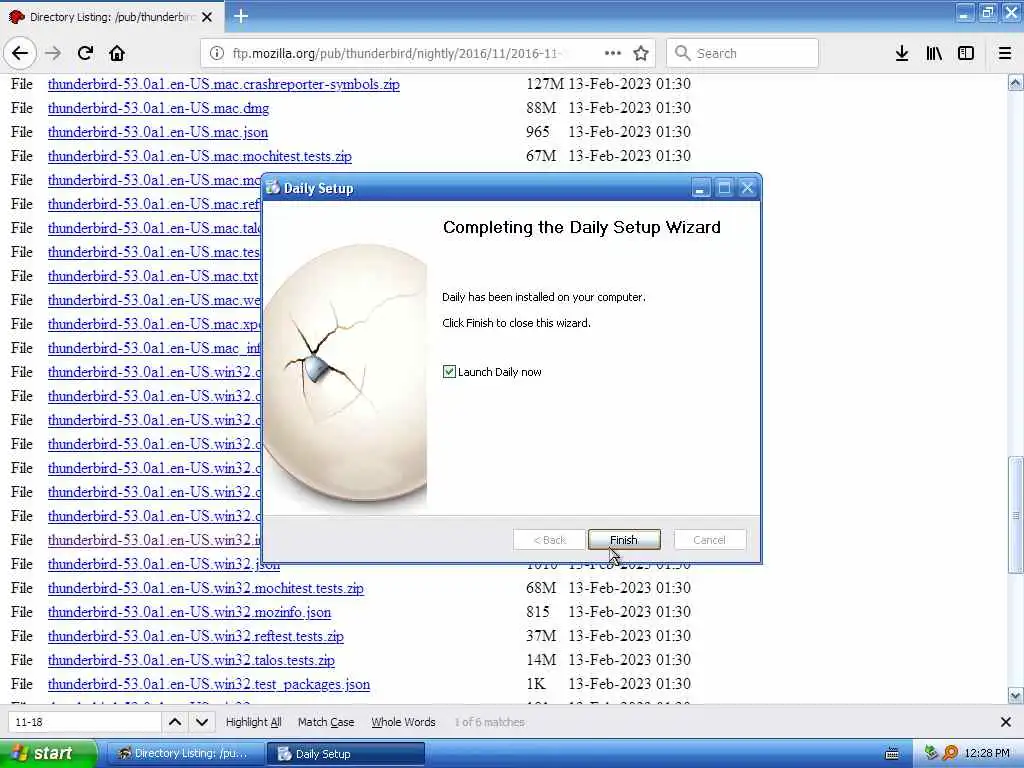Jump to next find match arrow
Image resolution: width=1024 pixels, height=768 pixels.
[202, 722]
